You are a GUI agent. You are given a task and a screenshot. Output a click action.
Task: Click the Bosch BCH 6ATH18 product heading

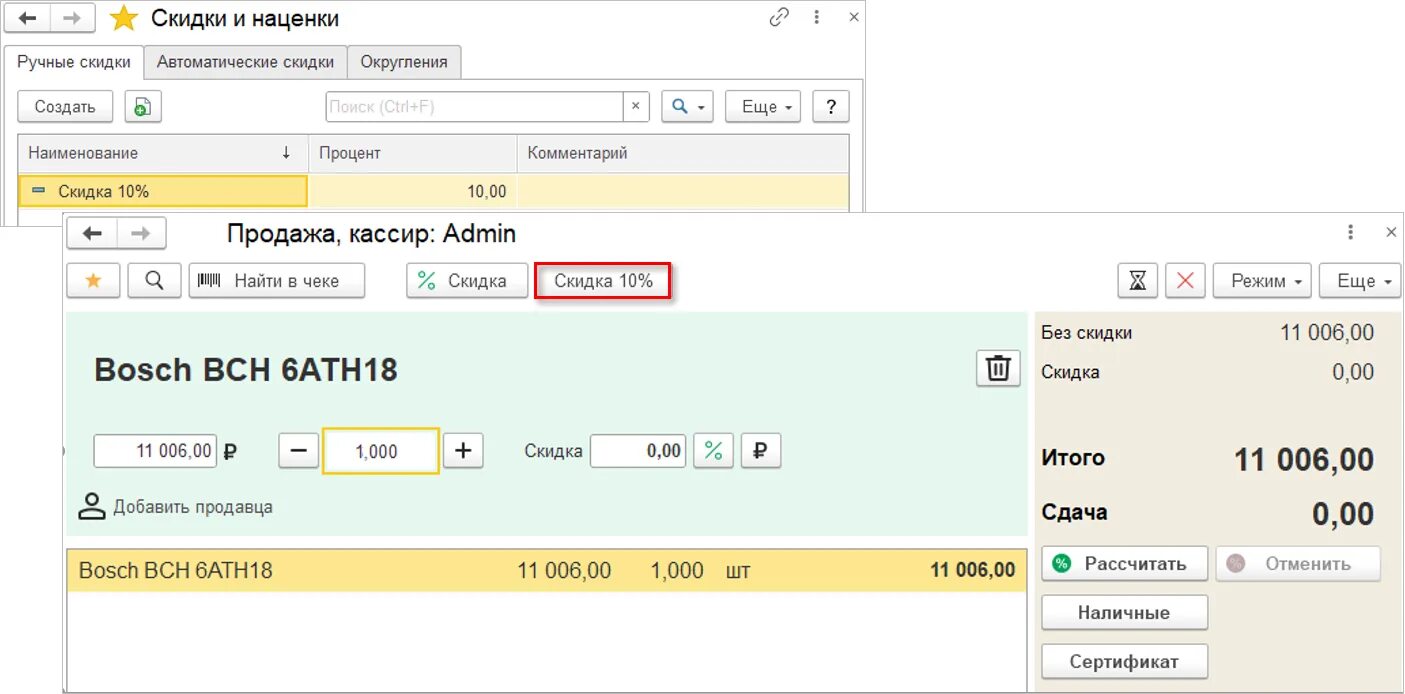246,370
